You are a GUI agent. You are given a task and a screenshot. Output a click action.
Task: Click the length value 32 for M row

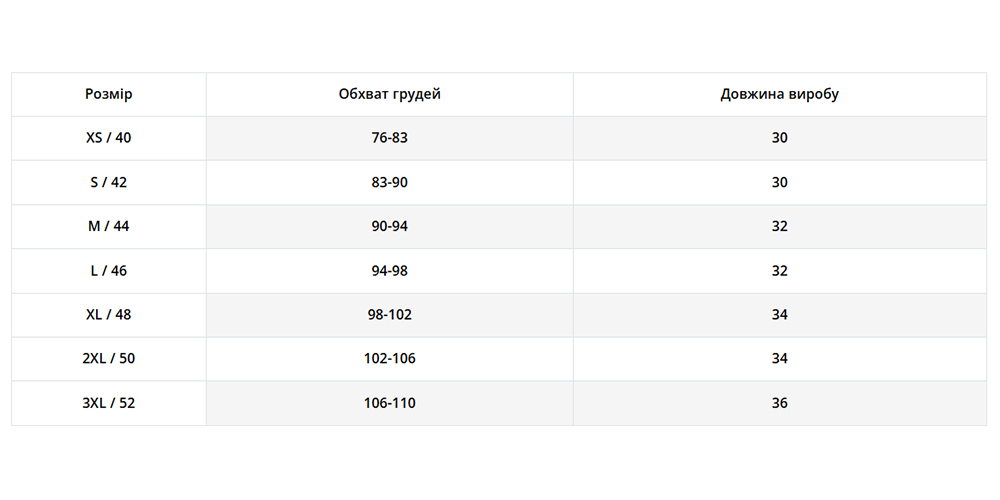coord(779,226)
